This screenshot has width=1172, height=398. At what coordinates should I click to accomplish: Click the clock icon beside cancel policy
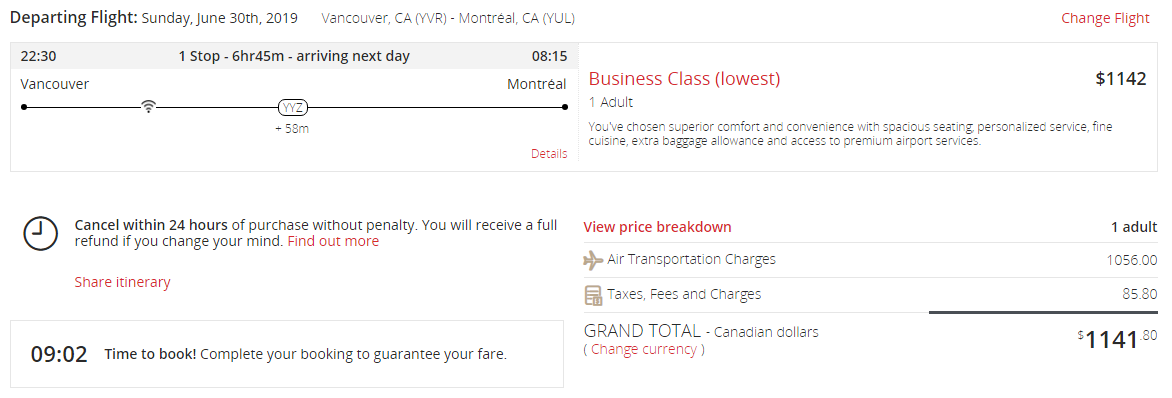40,233
